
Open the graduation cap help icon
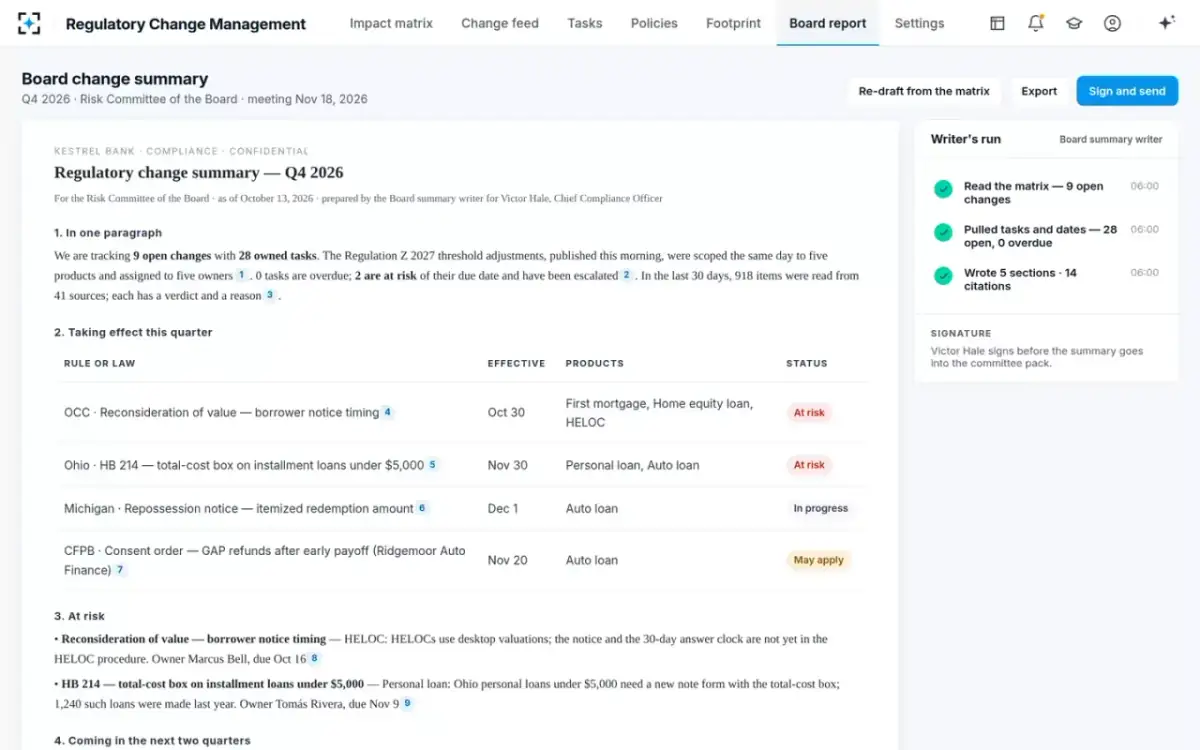tap(1074, 23)
